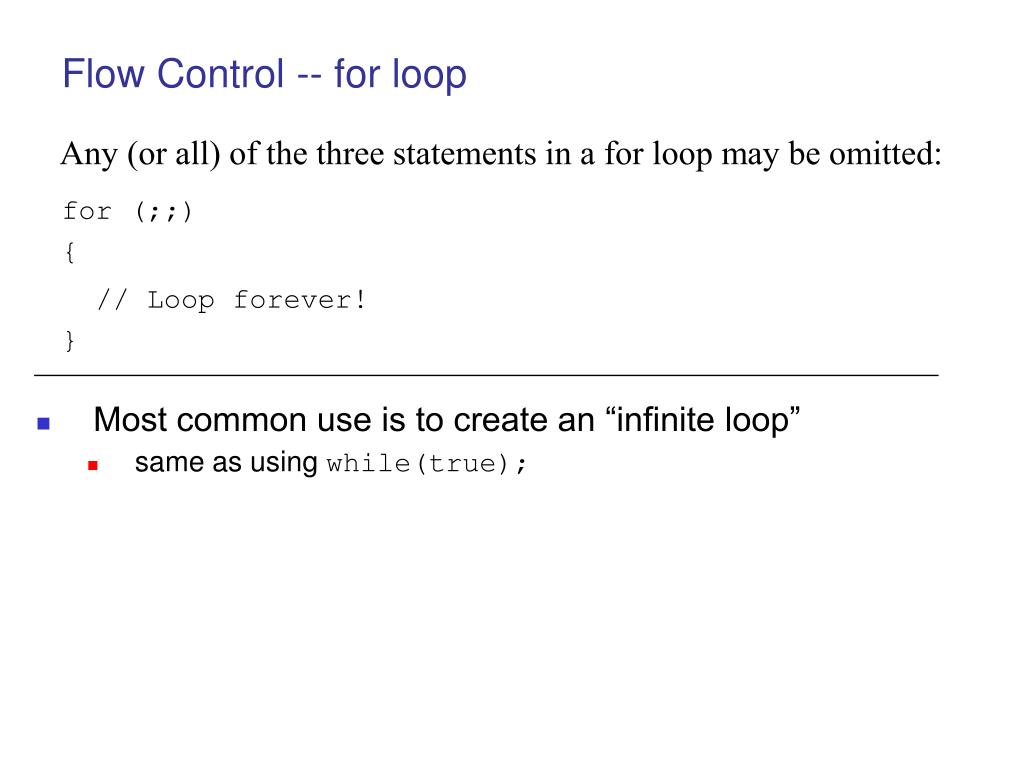
Task: Click the horizontal divider line
Action: point(486,376)
